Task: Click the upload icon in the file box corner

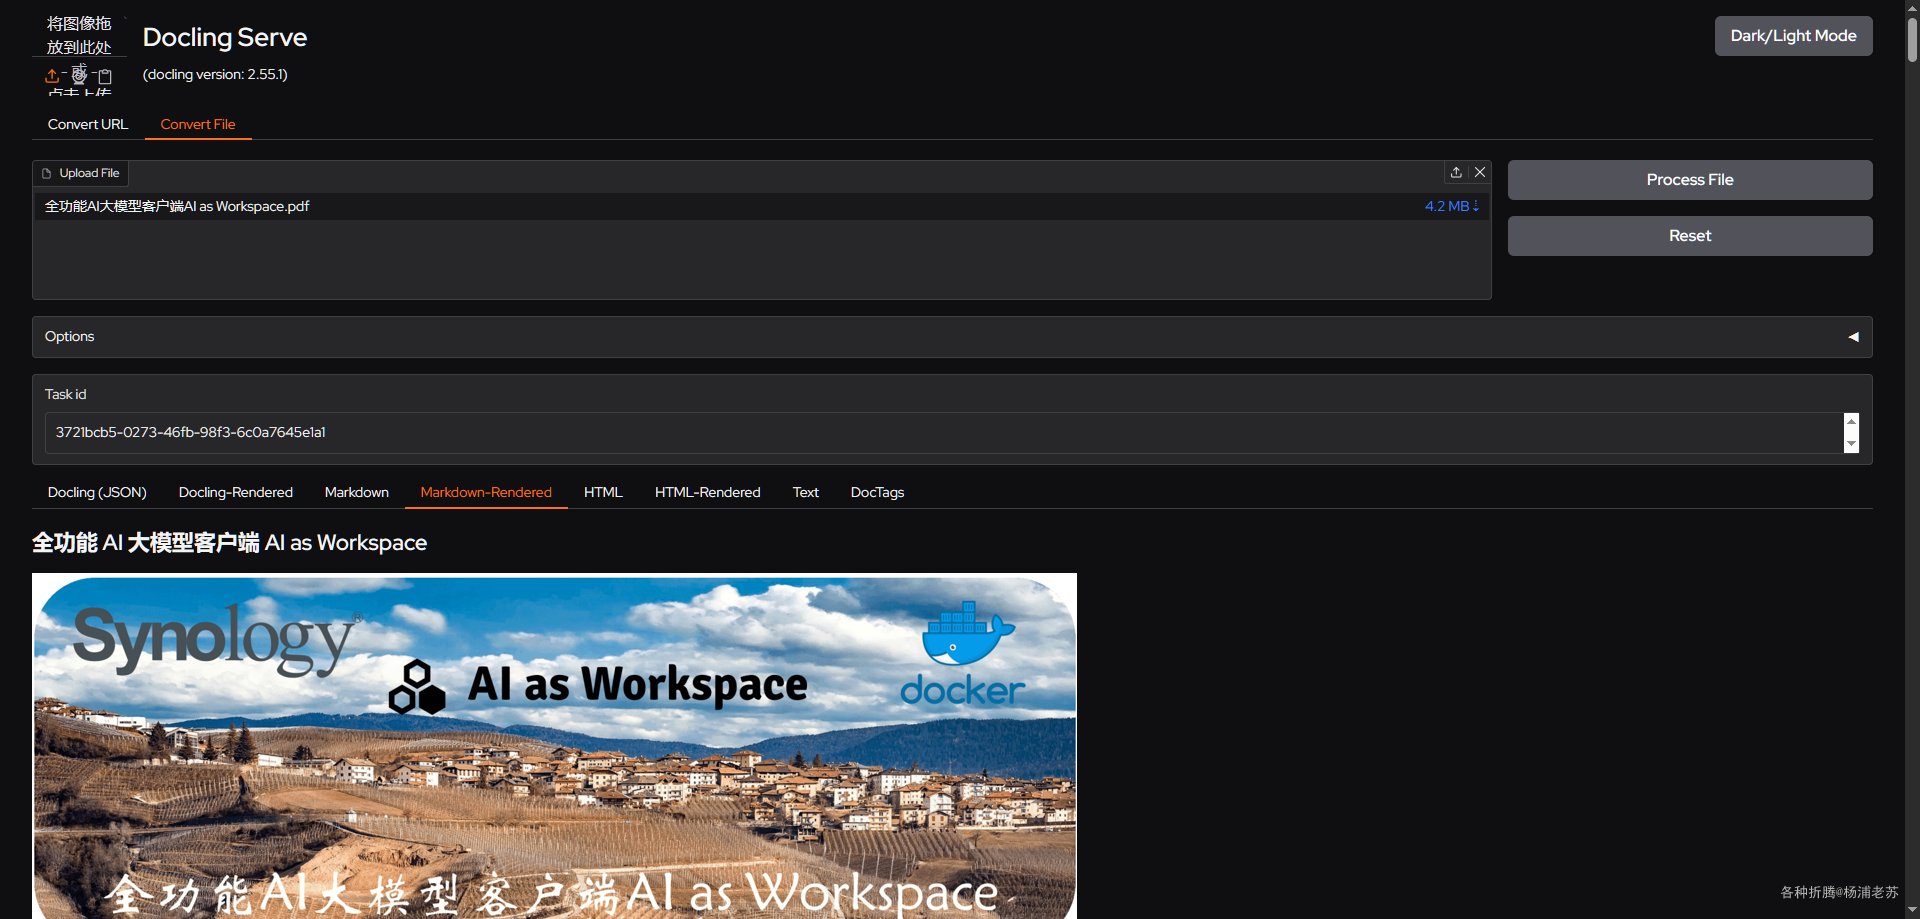Action: click(1456, 172)
